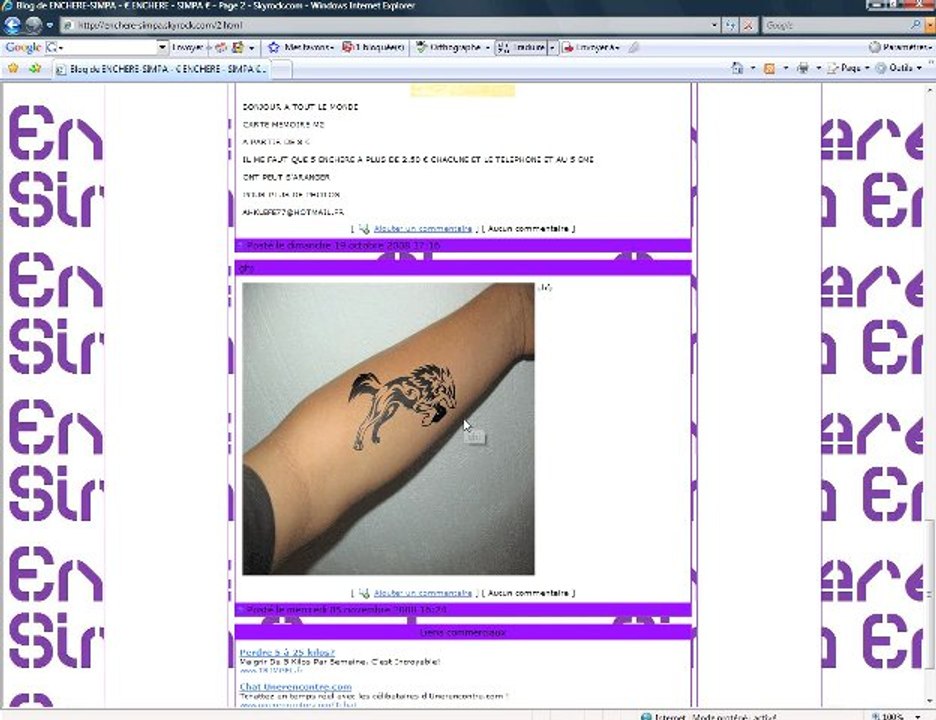Click the Envoyer button on Google toolbar
Viewport: 936px width, 720px height.
pyautogui.click(x=188, y=47)
